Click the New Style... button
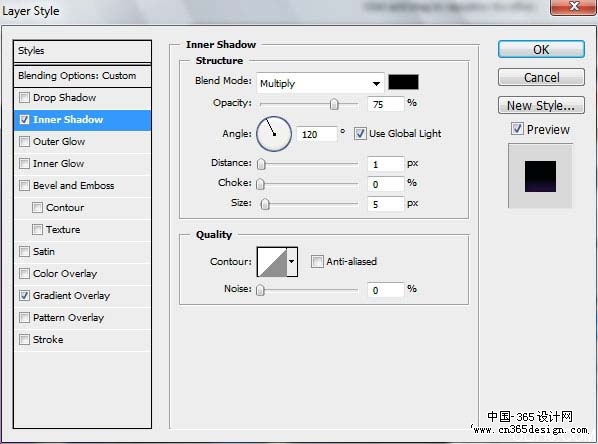 (x=541, y=105)
